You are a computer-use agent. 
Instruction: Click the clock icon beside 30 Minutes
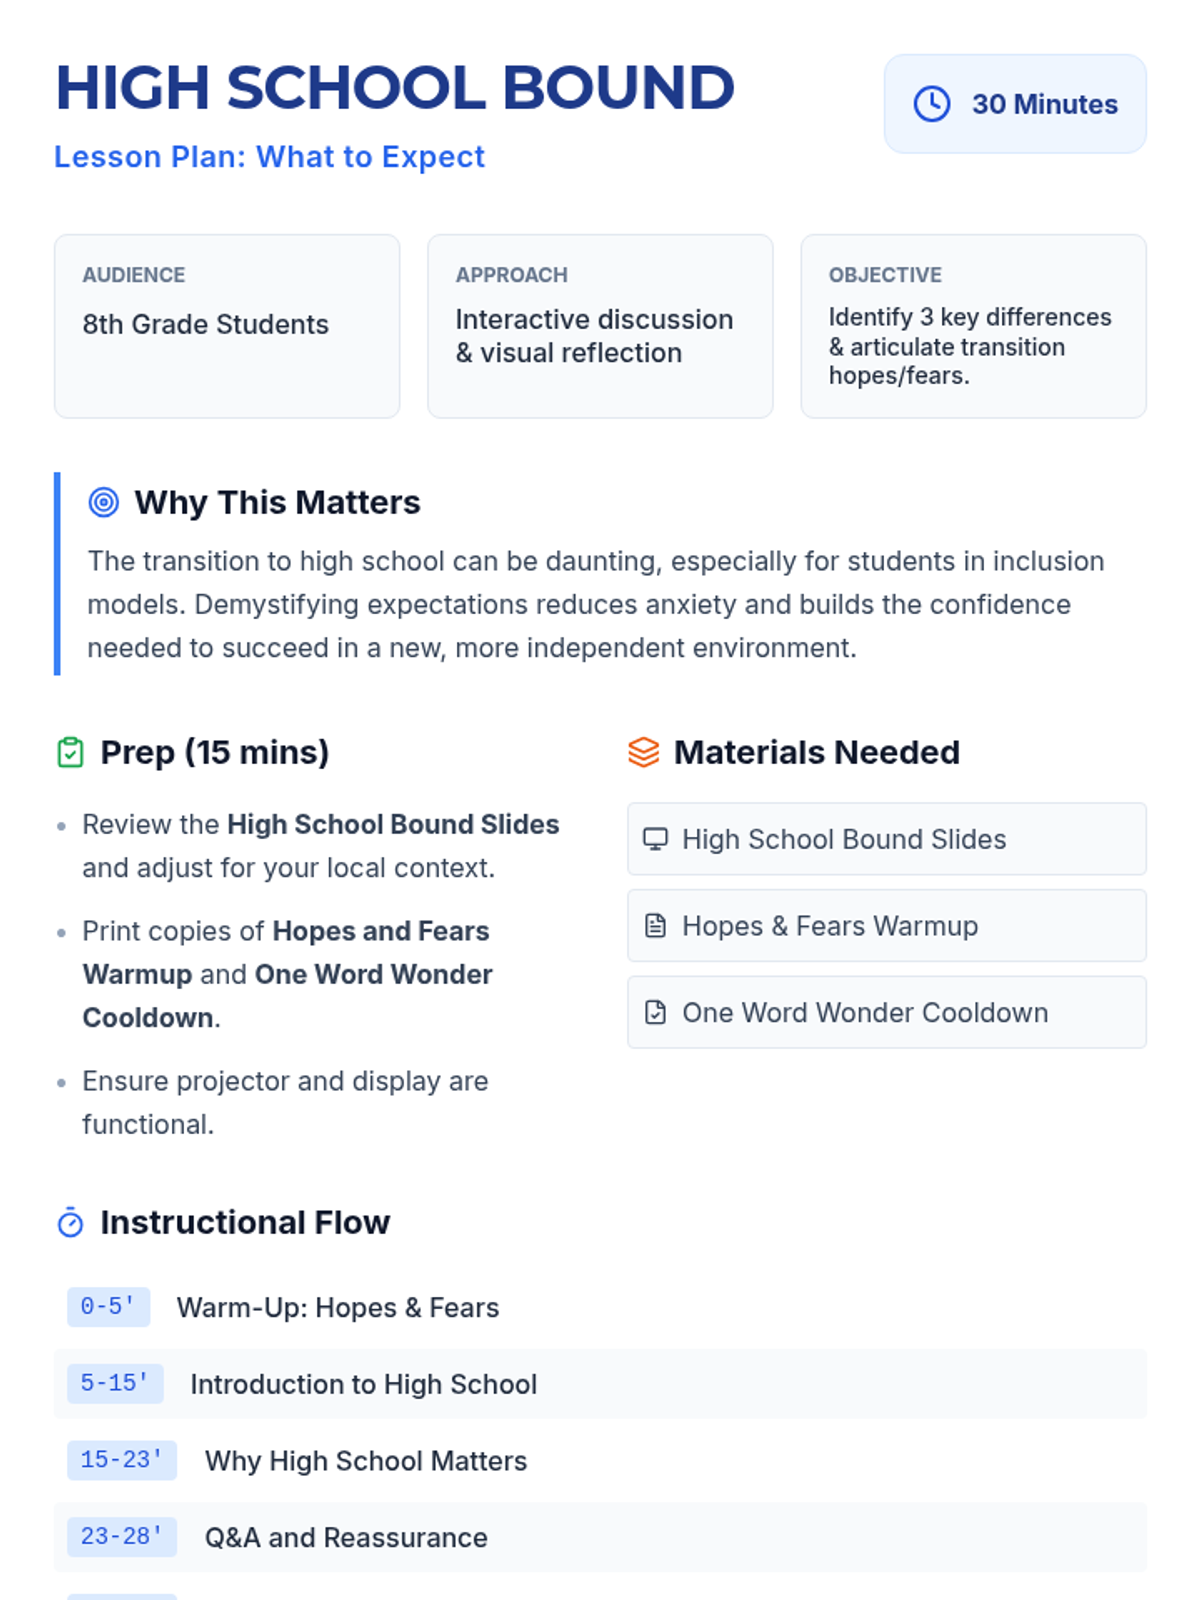tap(932, 104)
